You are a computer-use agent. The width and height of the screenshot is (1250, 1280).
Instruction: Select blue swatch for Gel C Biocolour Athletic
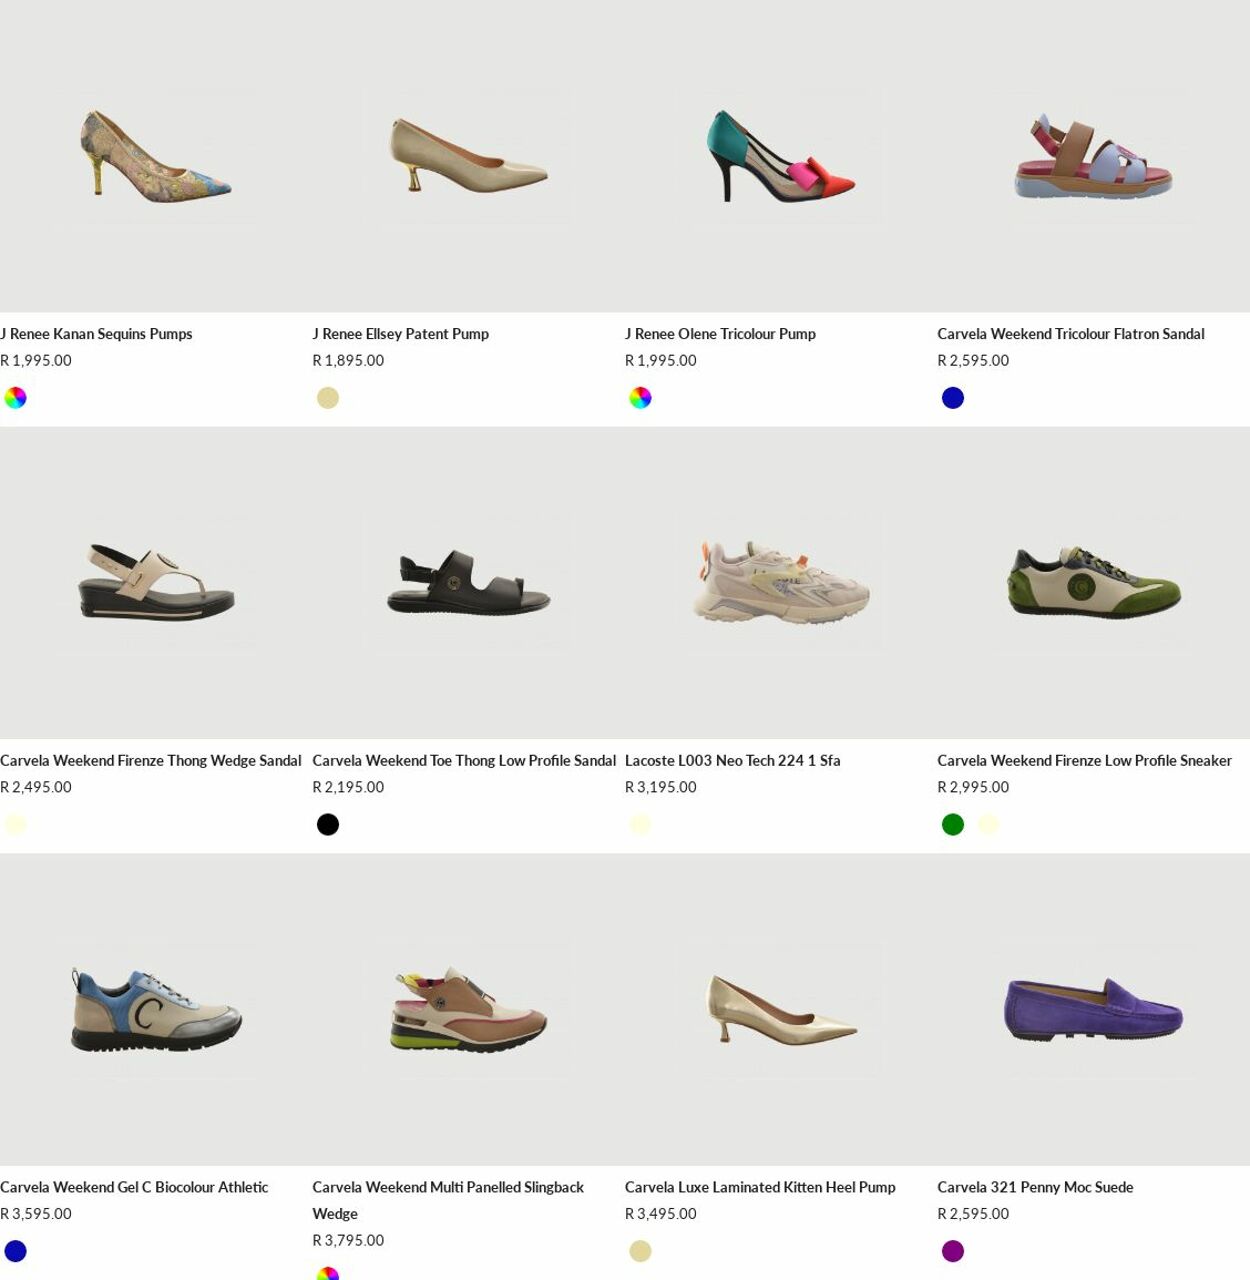point(15,1252)
